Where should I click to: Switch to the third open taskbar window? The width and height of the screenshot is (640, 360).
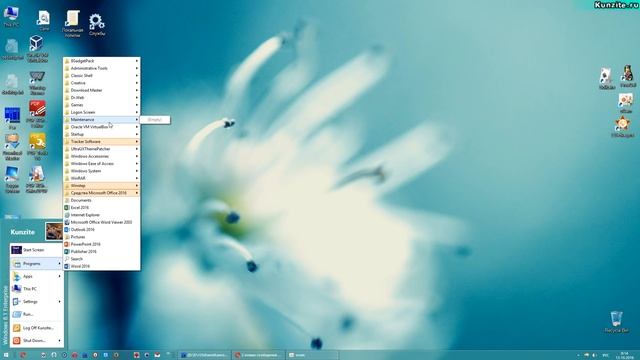point(311,355)
